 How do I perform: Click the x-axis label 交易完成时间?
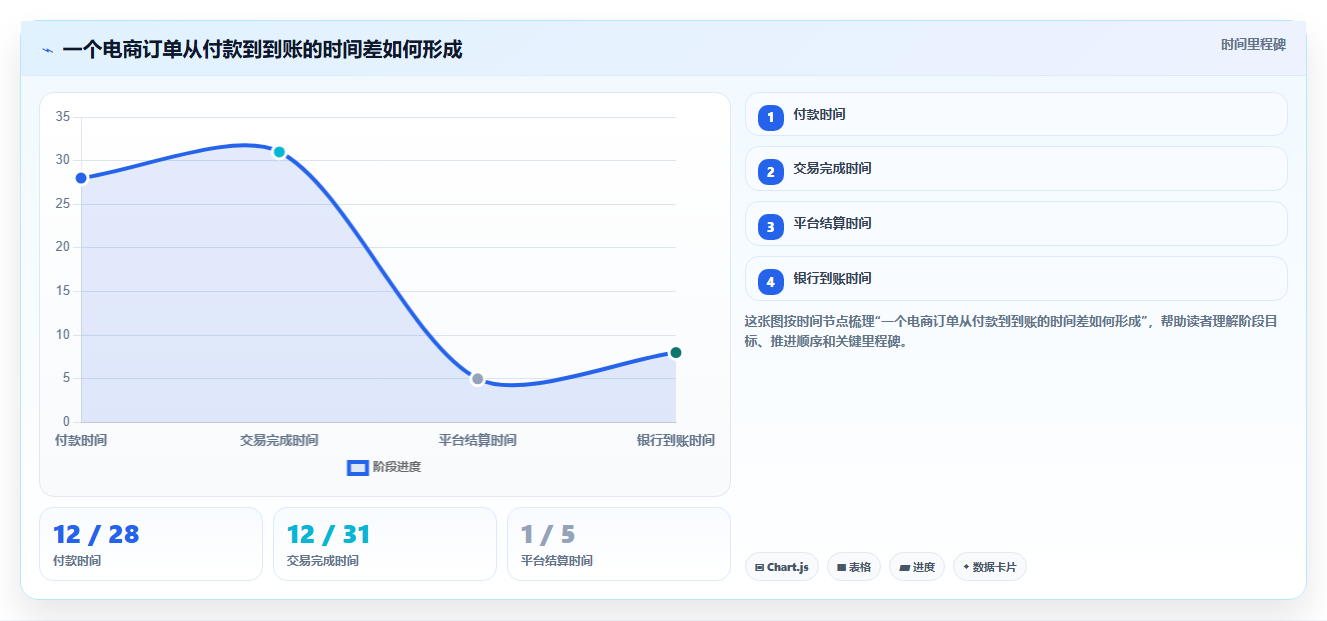tap(279, 440)
